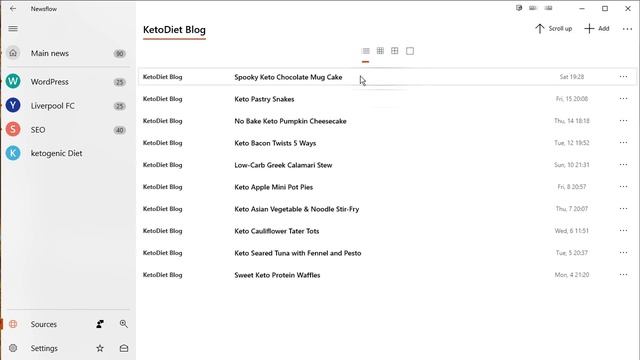Click the Scroll up label
640x360 pixels.
560,29
